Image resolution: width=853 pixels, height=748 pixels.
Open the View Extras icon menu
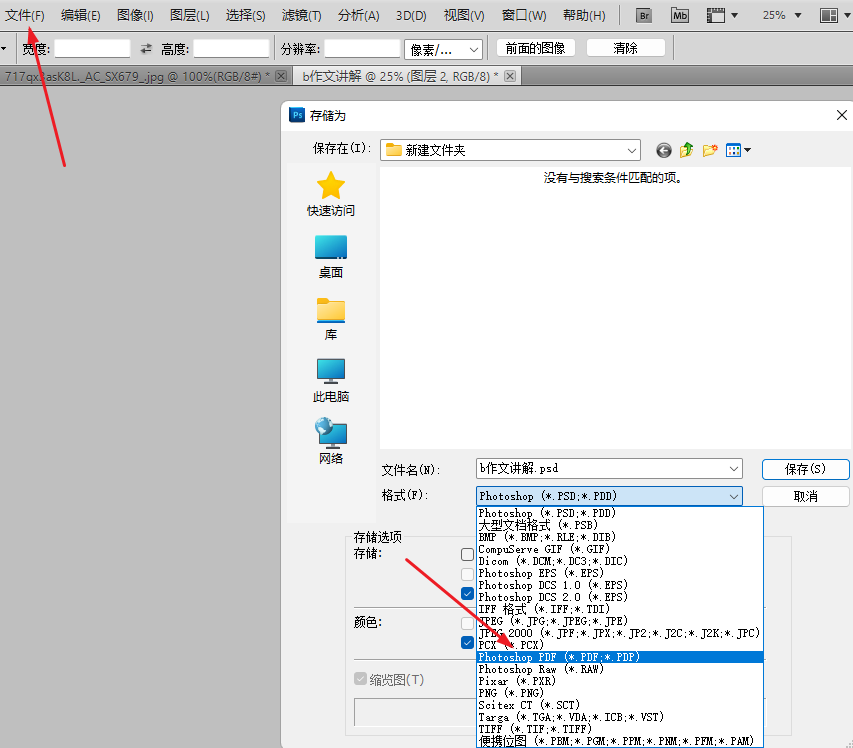coord(736,15)
